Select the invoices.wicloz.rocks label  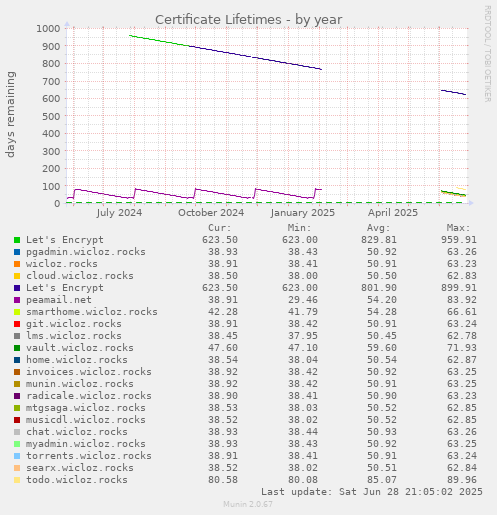pos(89,372)
